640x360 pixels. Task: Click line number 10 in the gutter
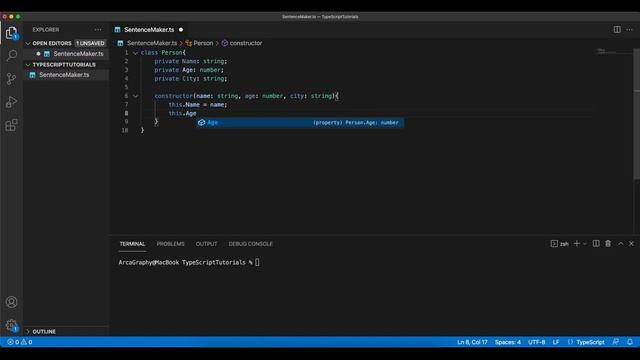pyautogui.click(x=125, y=131)
